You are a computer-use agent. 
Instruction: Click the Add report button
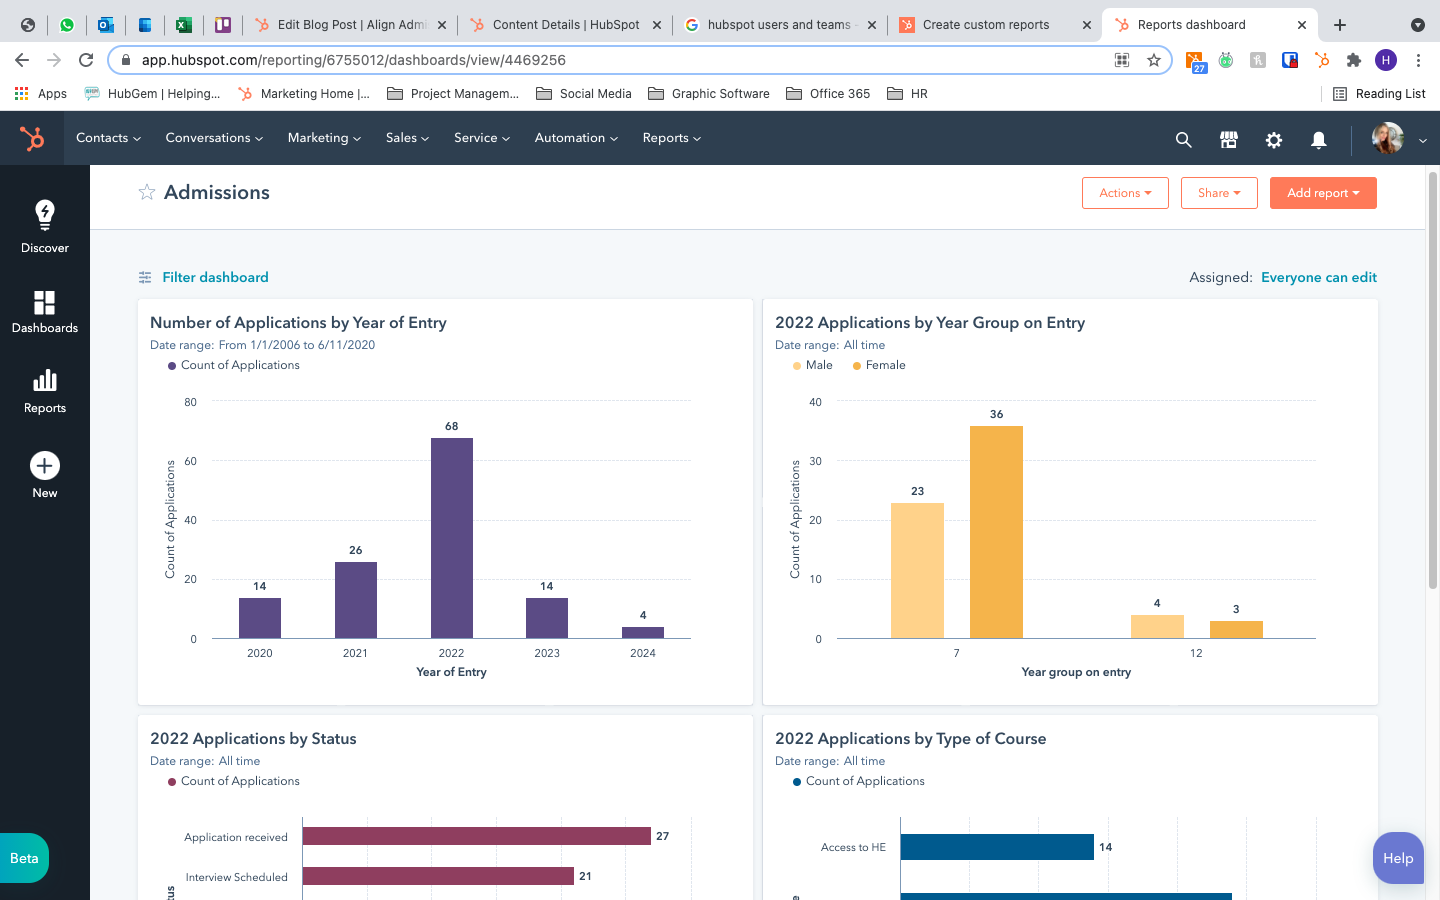pyautogui.click(x=1323, y=193)
